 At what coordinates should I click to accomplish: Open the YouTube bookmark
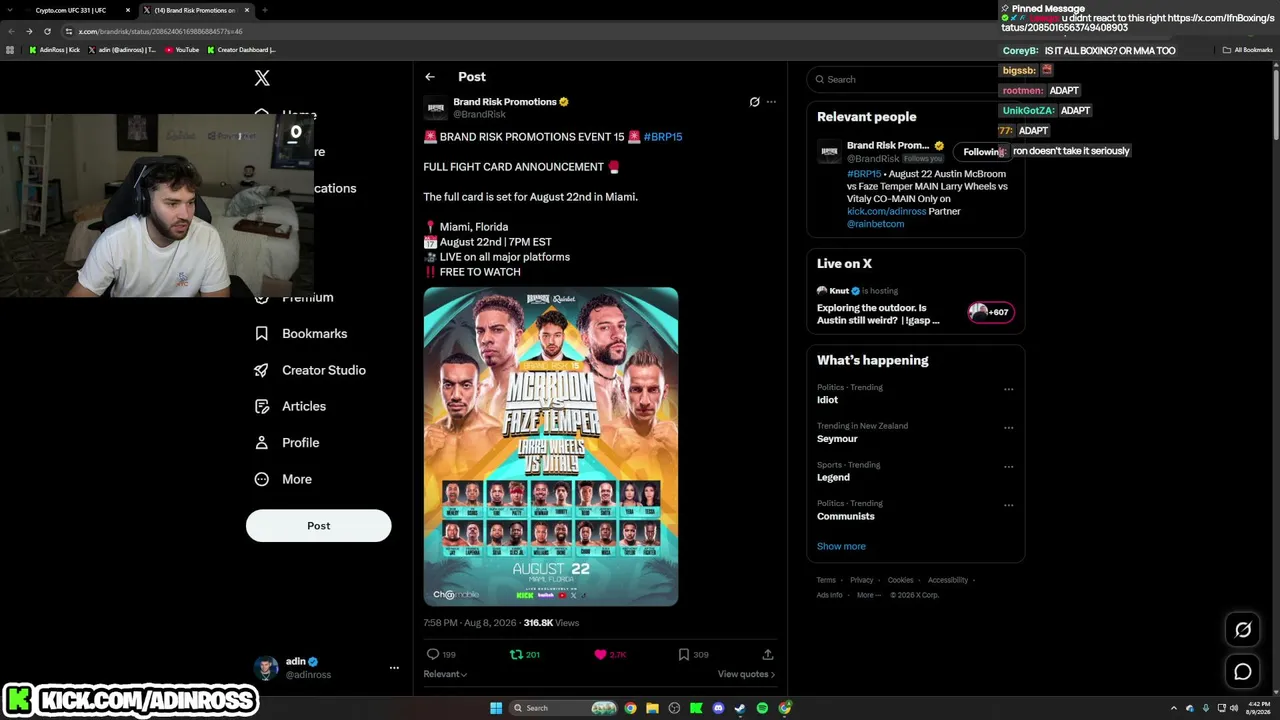pyautogui.click(x=182, y=49)
